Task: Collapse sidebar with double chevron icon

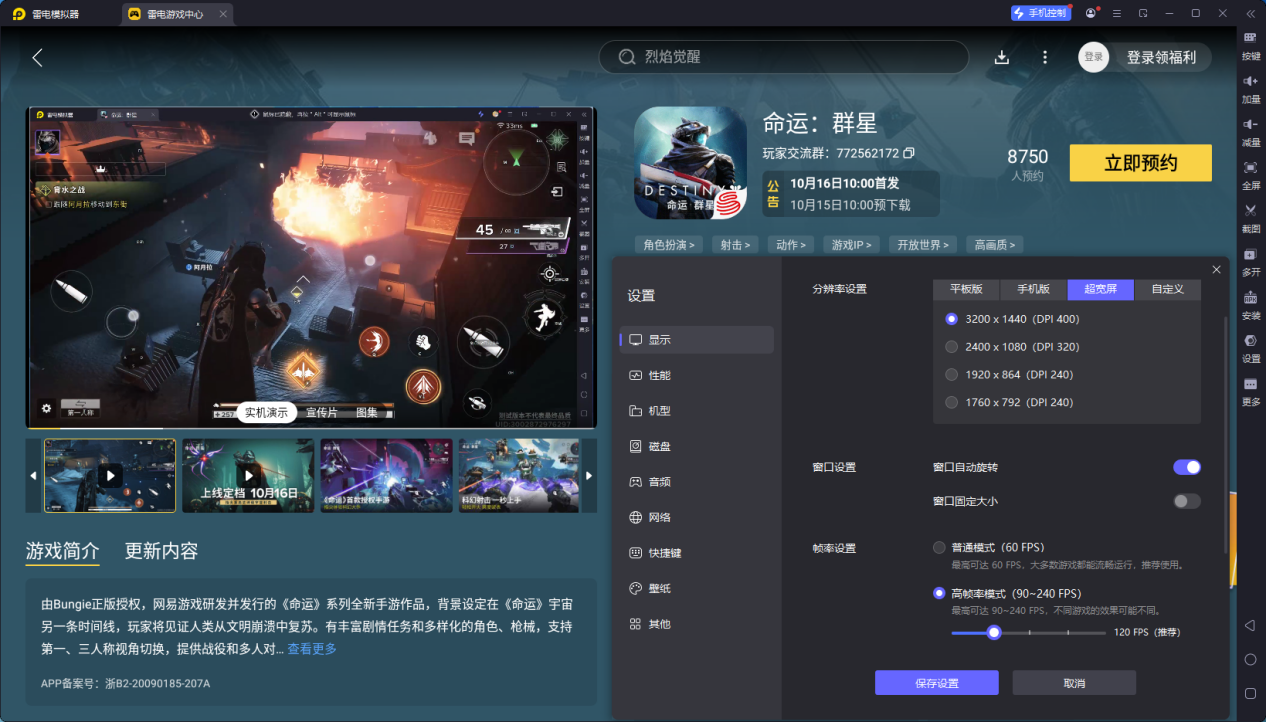Action: (x=1250, y=13)
